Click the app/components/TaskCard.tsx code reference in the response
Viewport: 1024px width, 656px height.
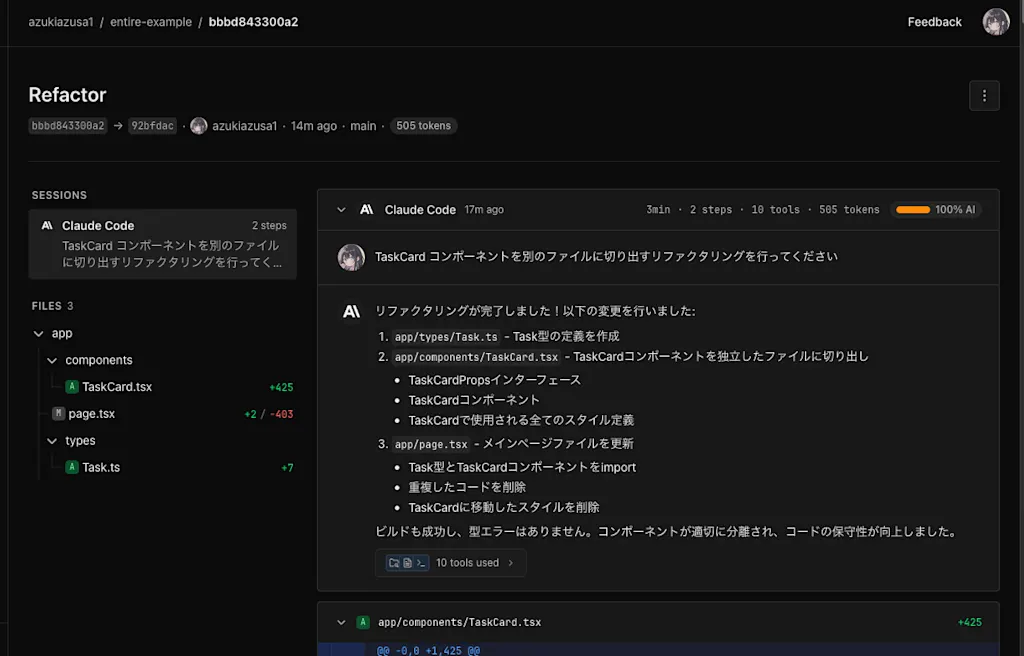click(476, 357)
